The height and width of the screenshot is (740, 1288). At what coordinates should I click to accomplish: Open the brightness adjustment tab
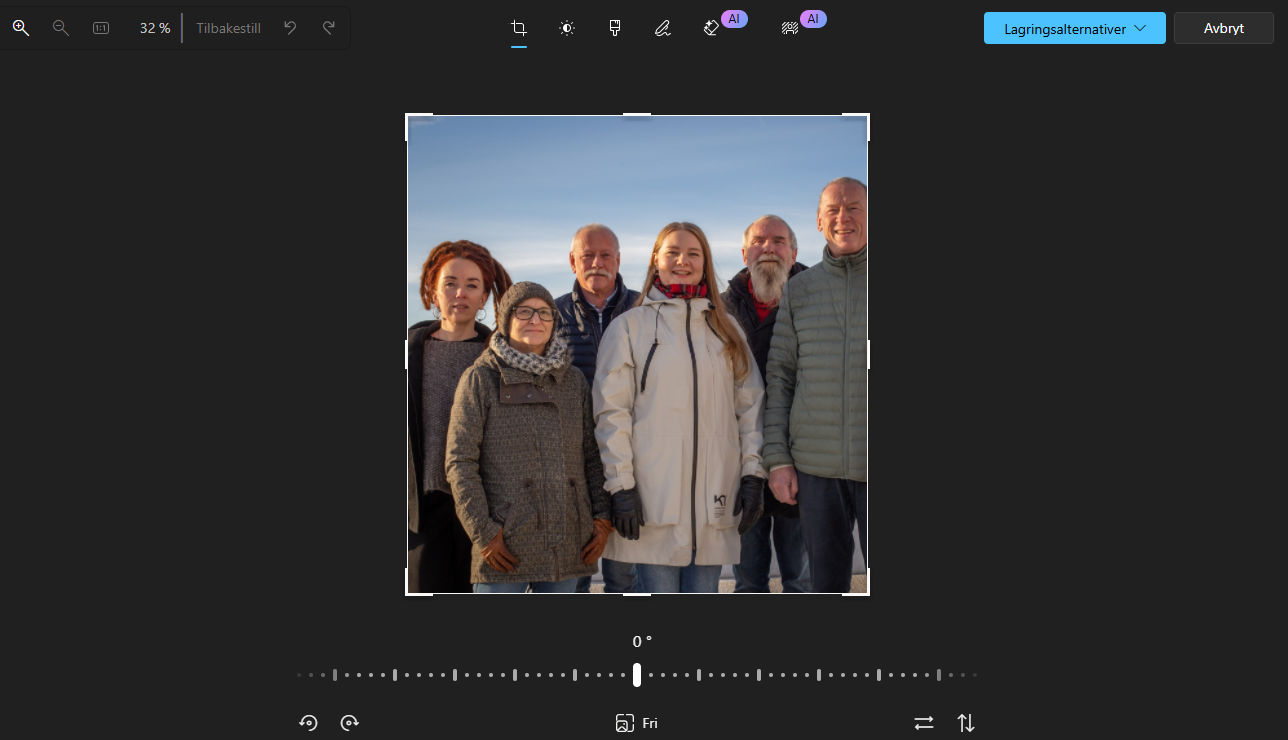pos(567,28)
